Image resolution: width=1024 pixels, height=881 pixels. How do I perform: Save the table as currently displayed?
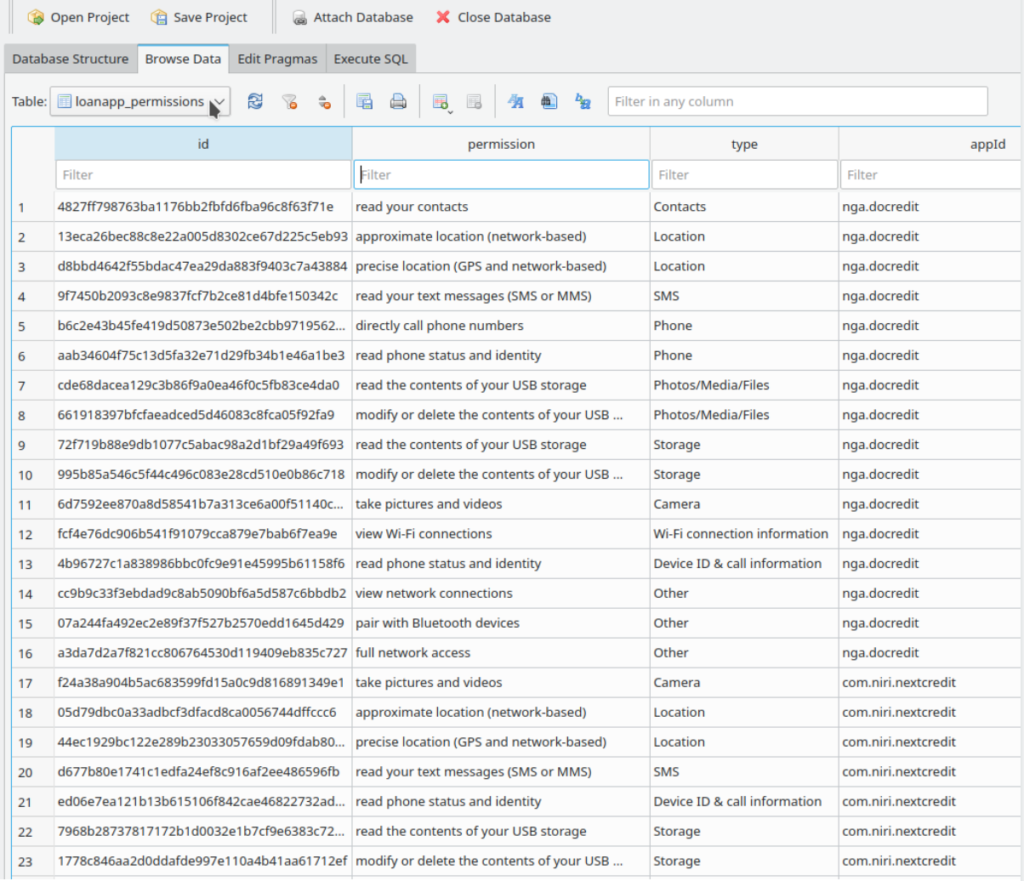[364, 101]
